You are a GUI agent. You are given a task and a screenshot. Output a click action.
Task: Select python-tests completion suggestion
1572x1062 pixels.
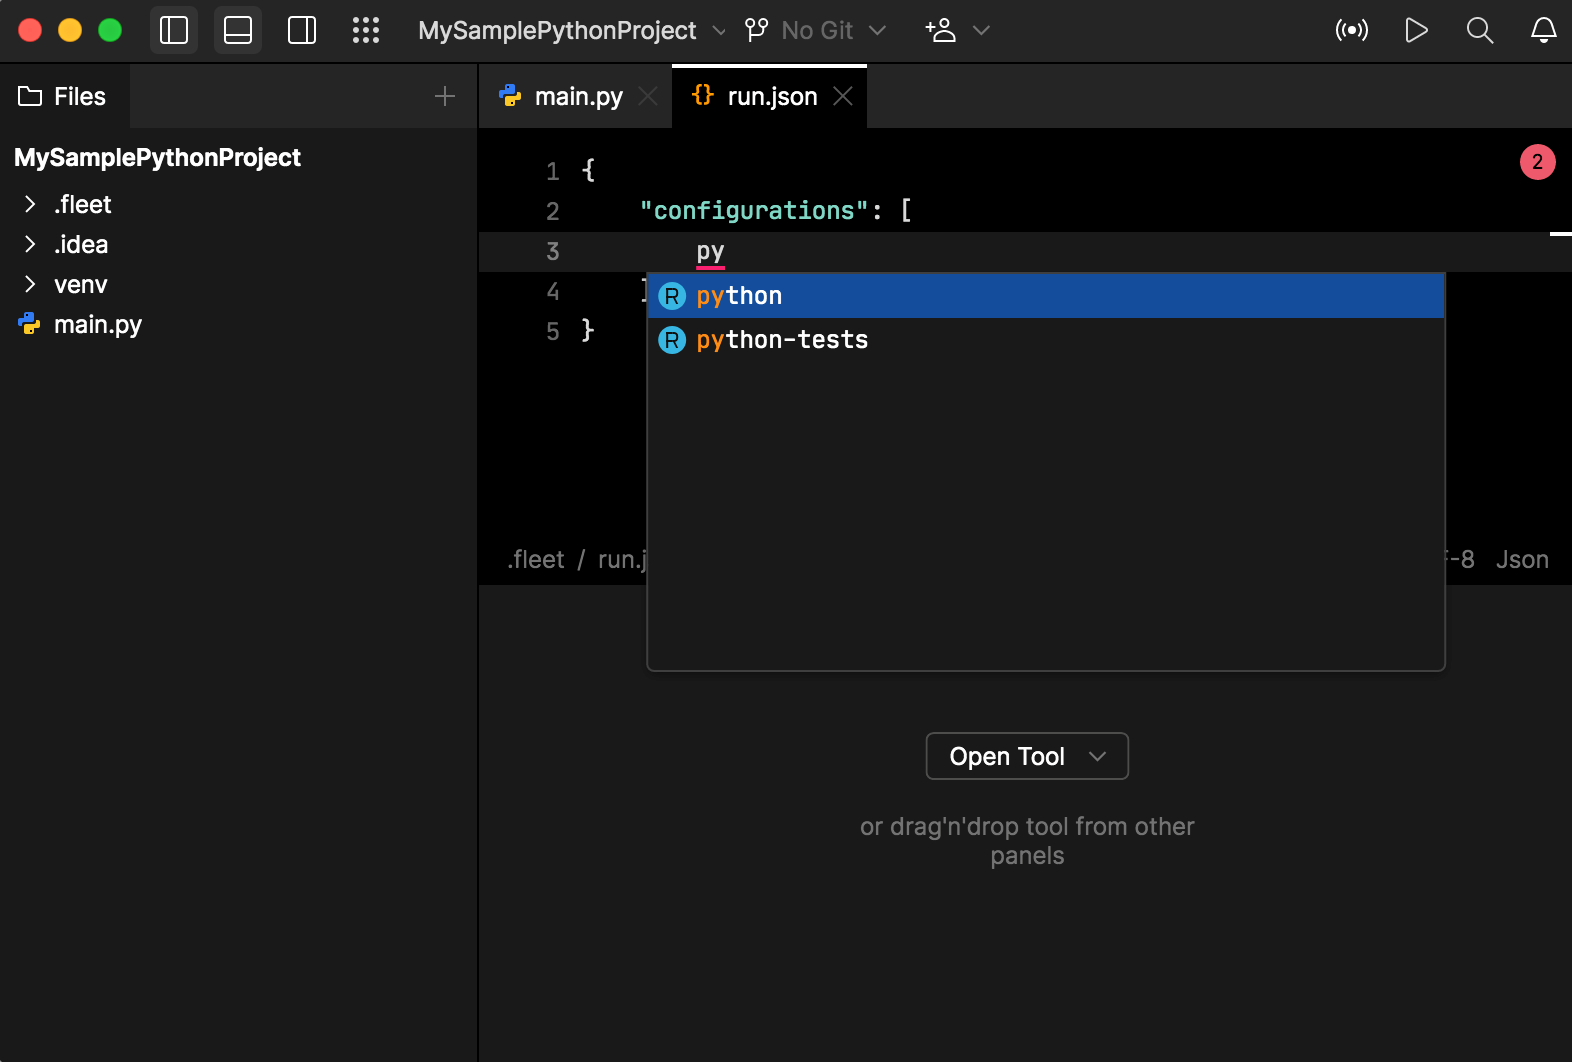(x=782, y=340)
